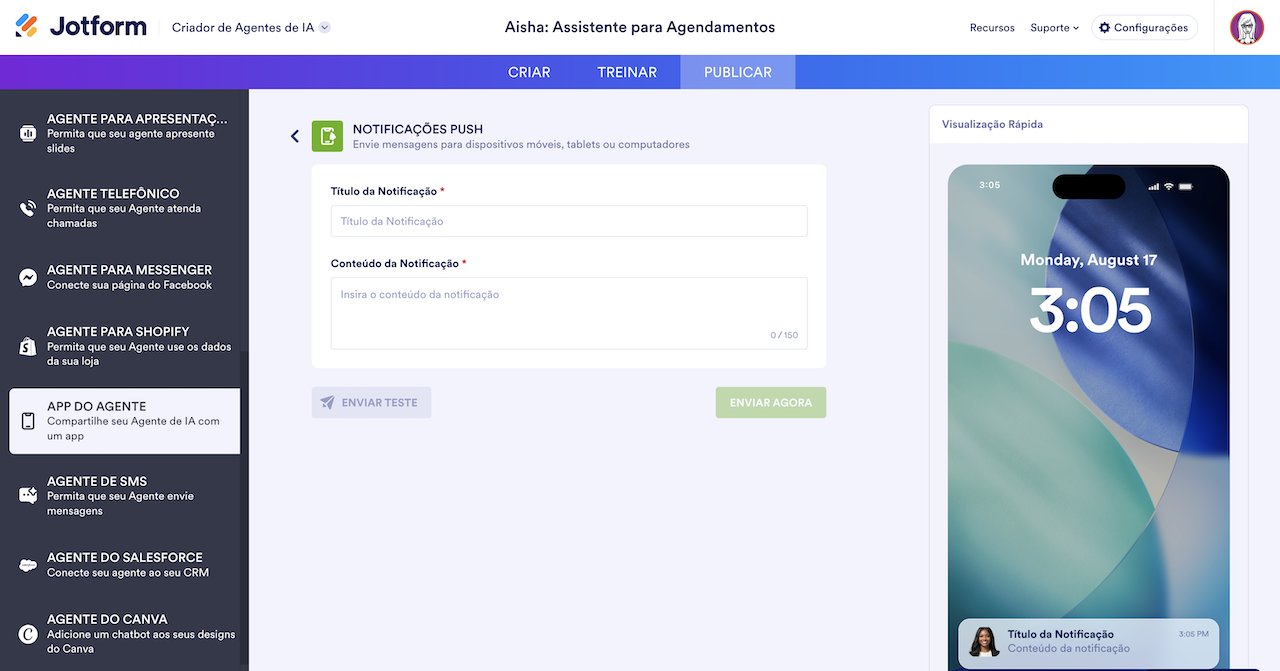Image resolution: width=1280 pixels, height=671 pixels.
Task: Open the Recursos link
Action: 992,28
